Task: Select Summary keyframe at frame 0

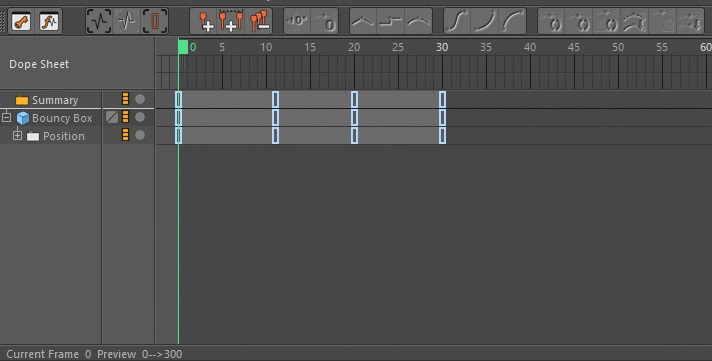Action: click(178, 99)
